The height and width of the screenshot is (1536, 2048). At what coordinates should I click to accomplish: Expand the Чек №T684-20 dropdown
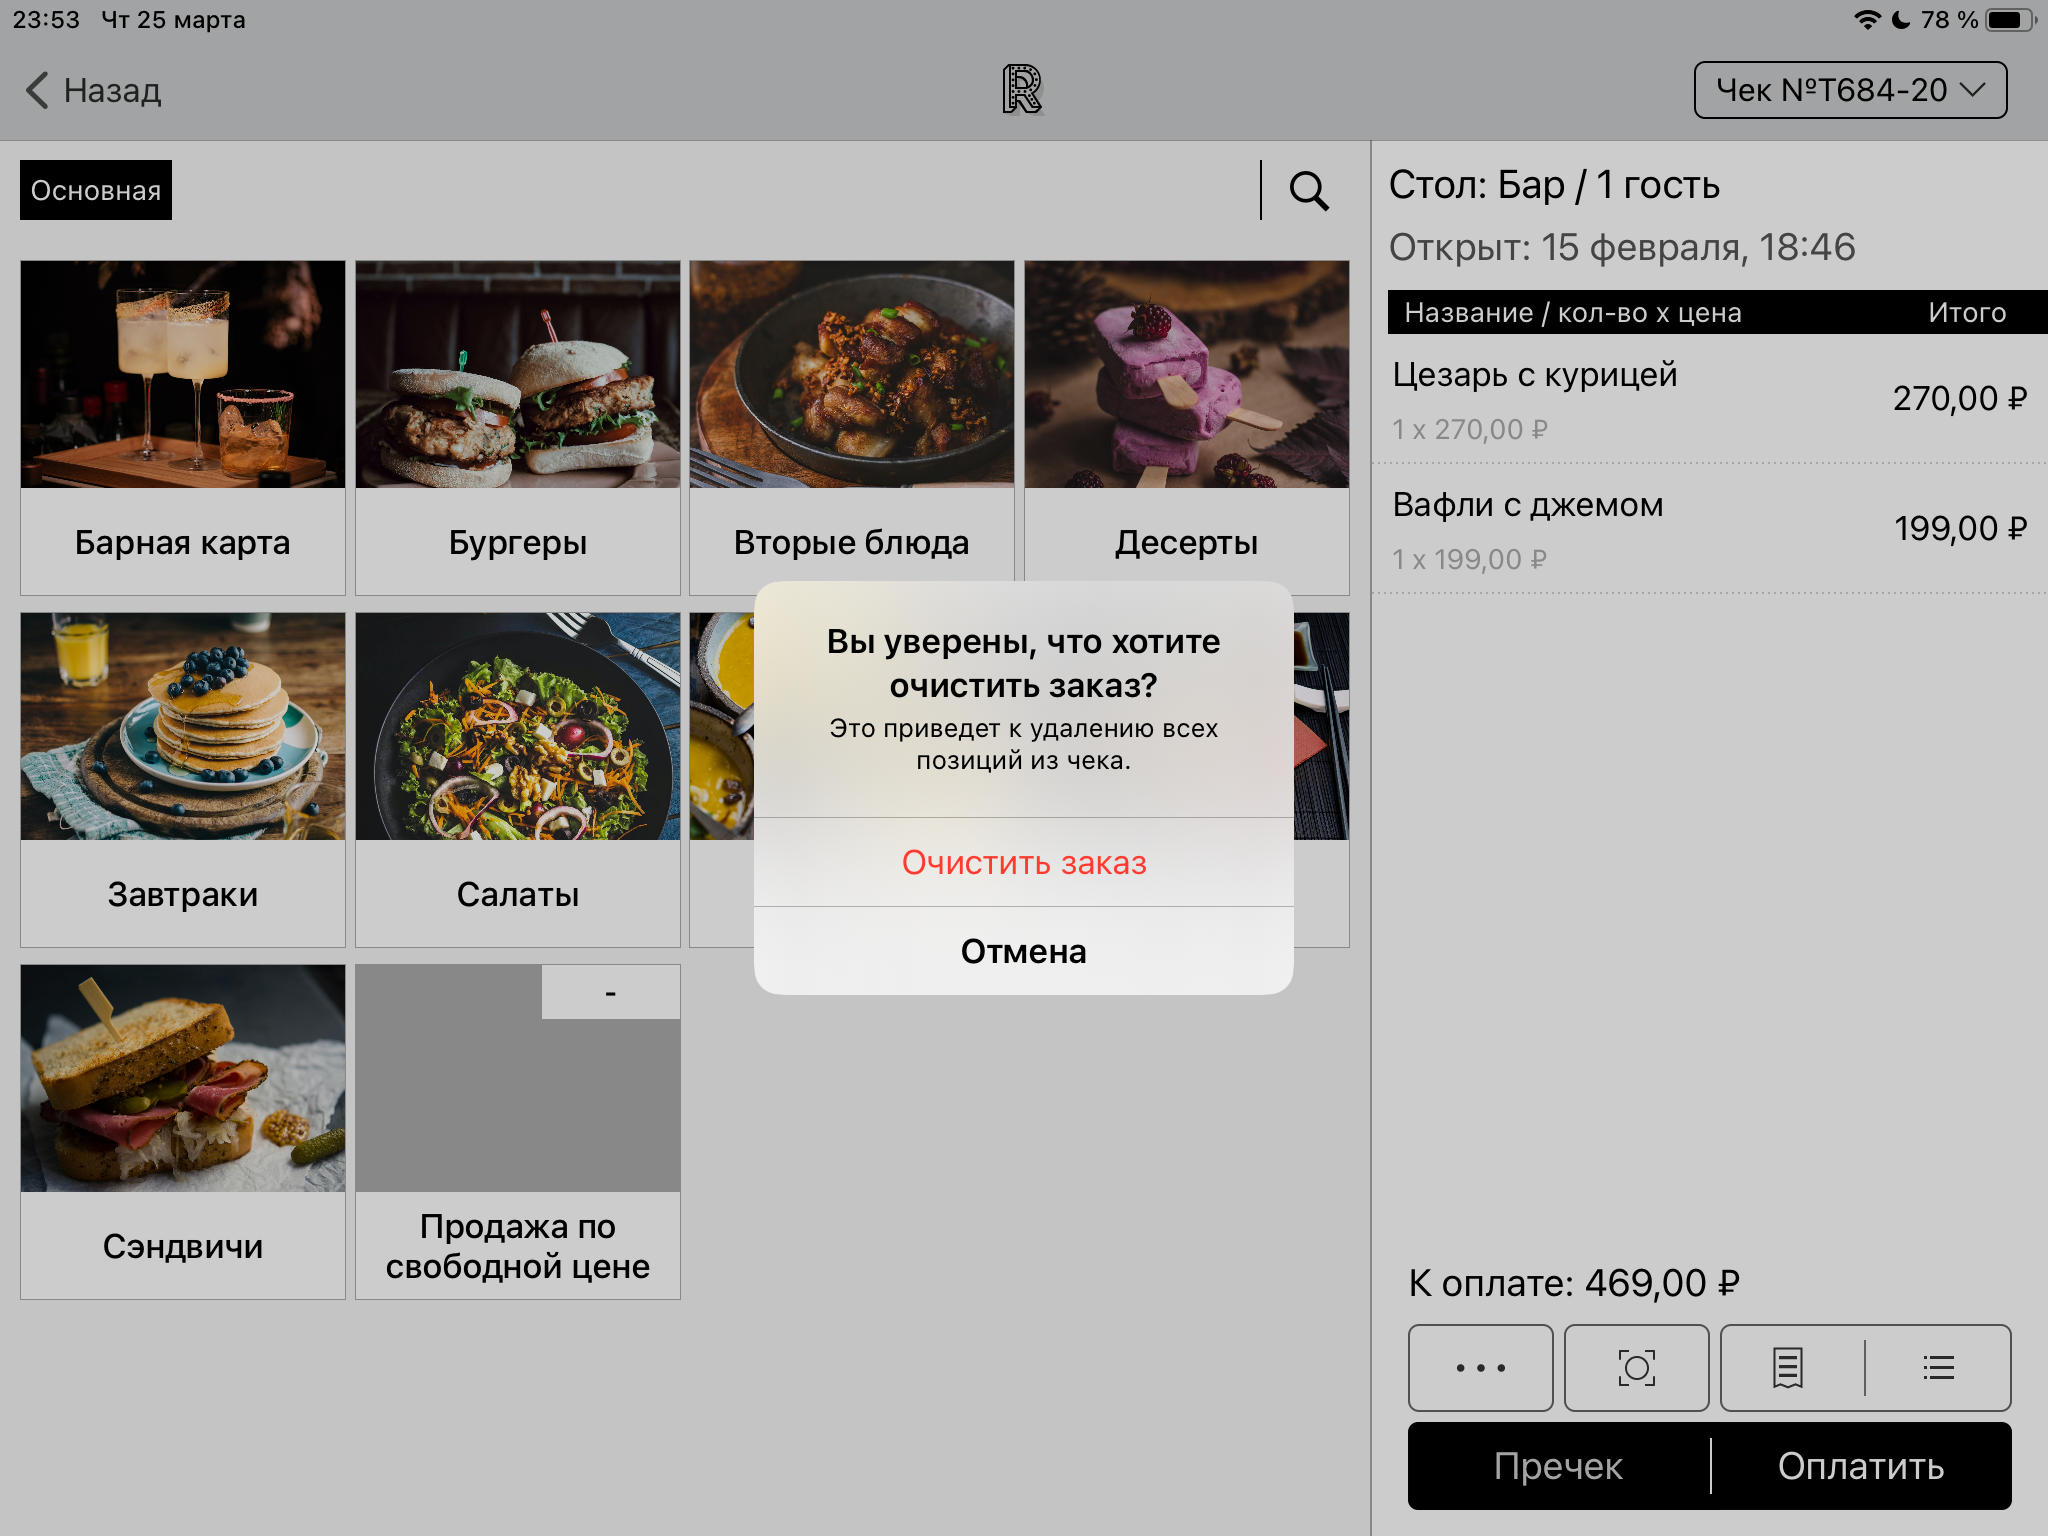[1850, 90]
